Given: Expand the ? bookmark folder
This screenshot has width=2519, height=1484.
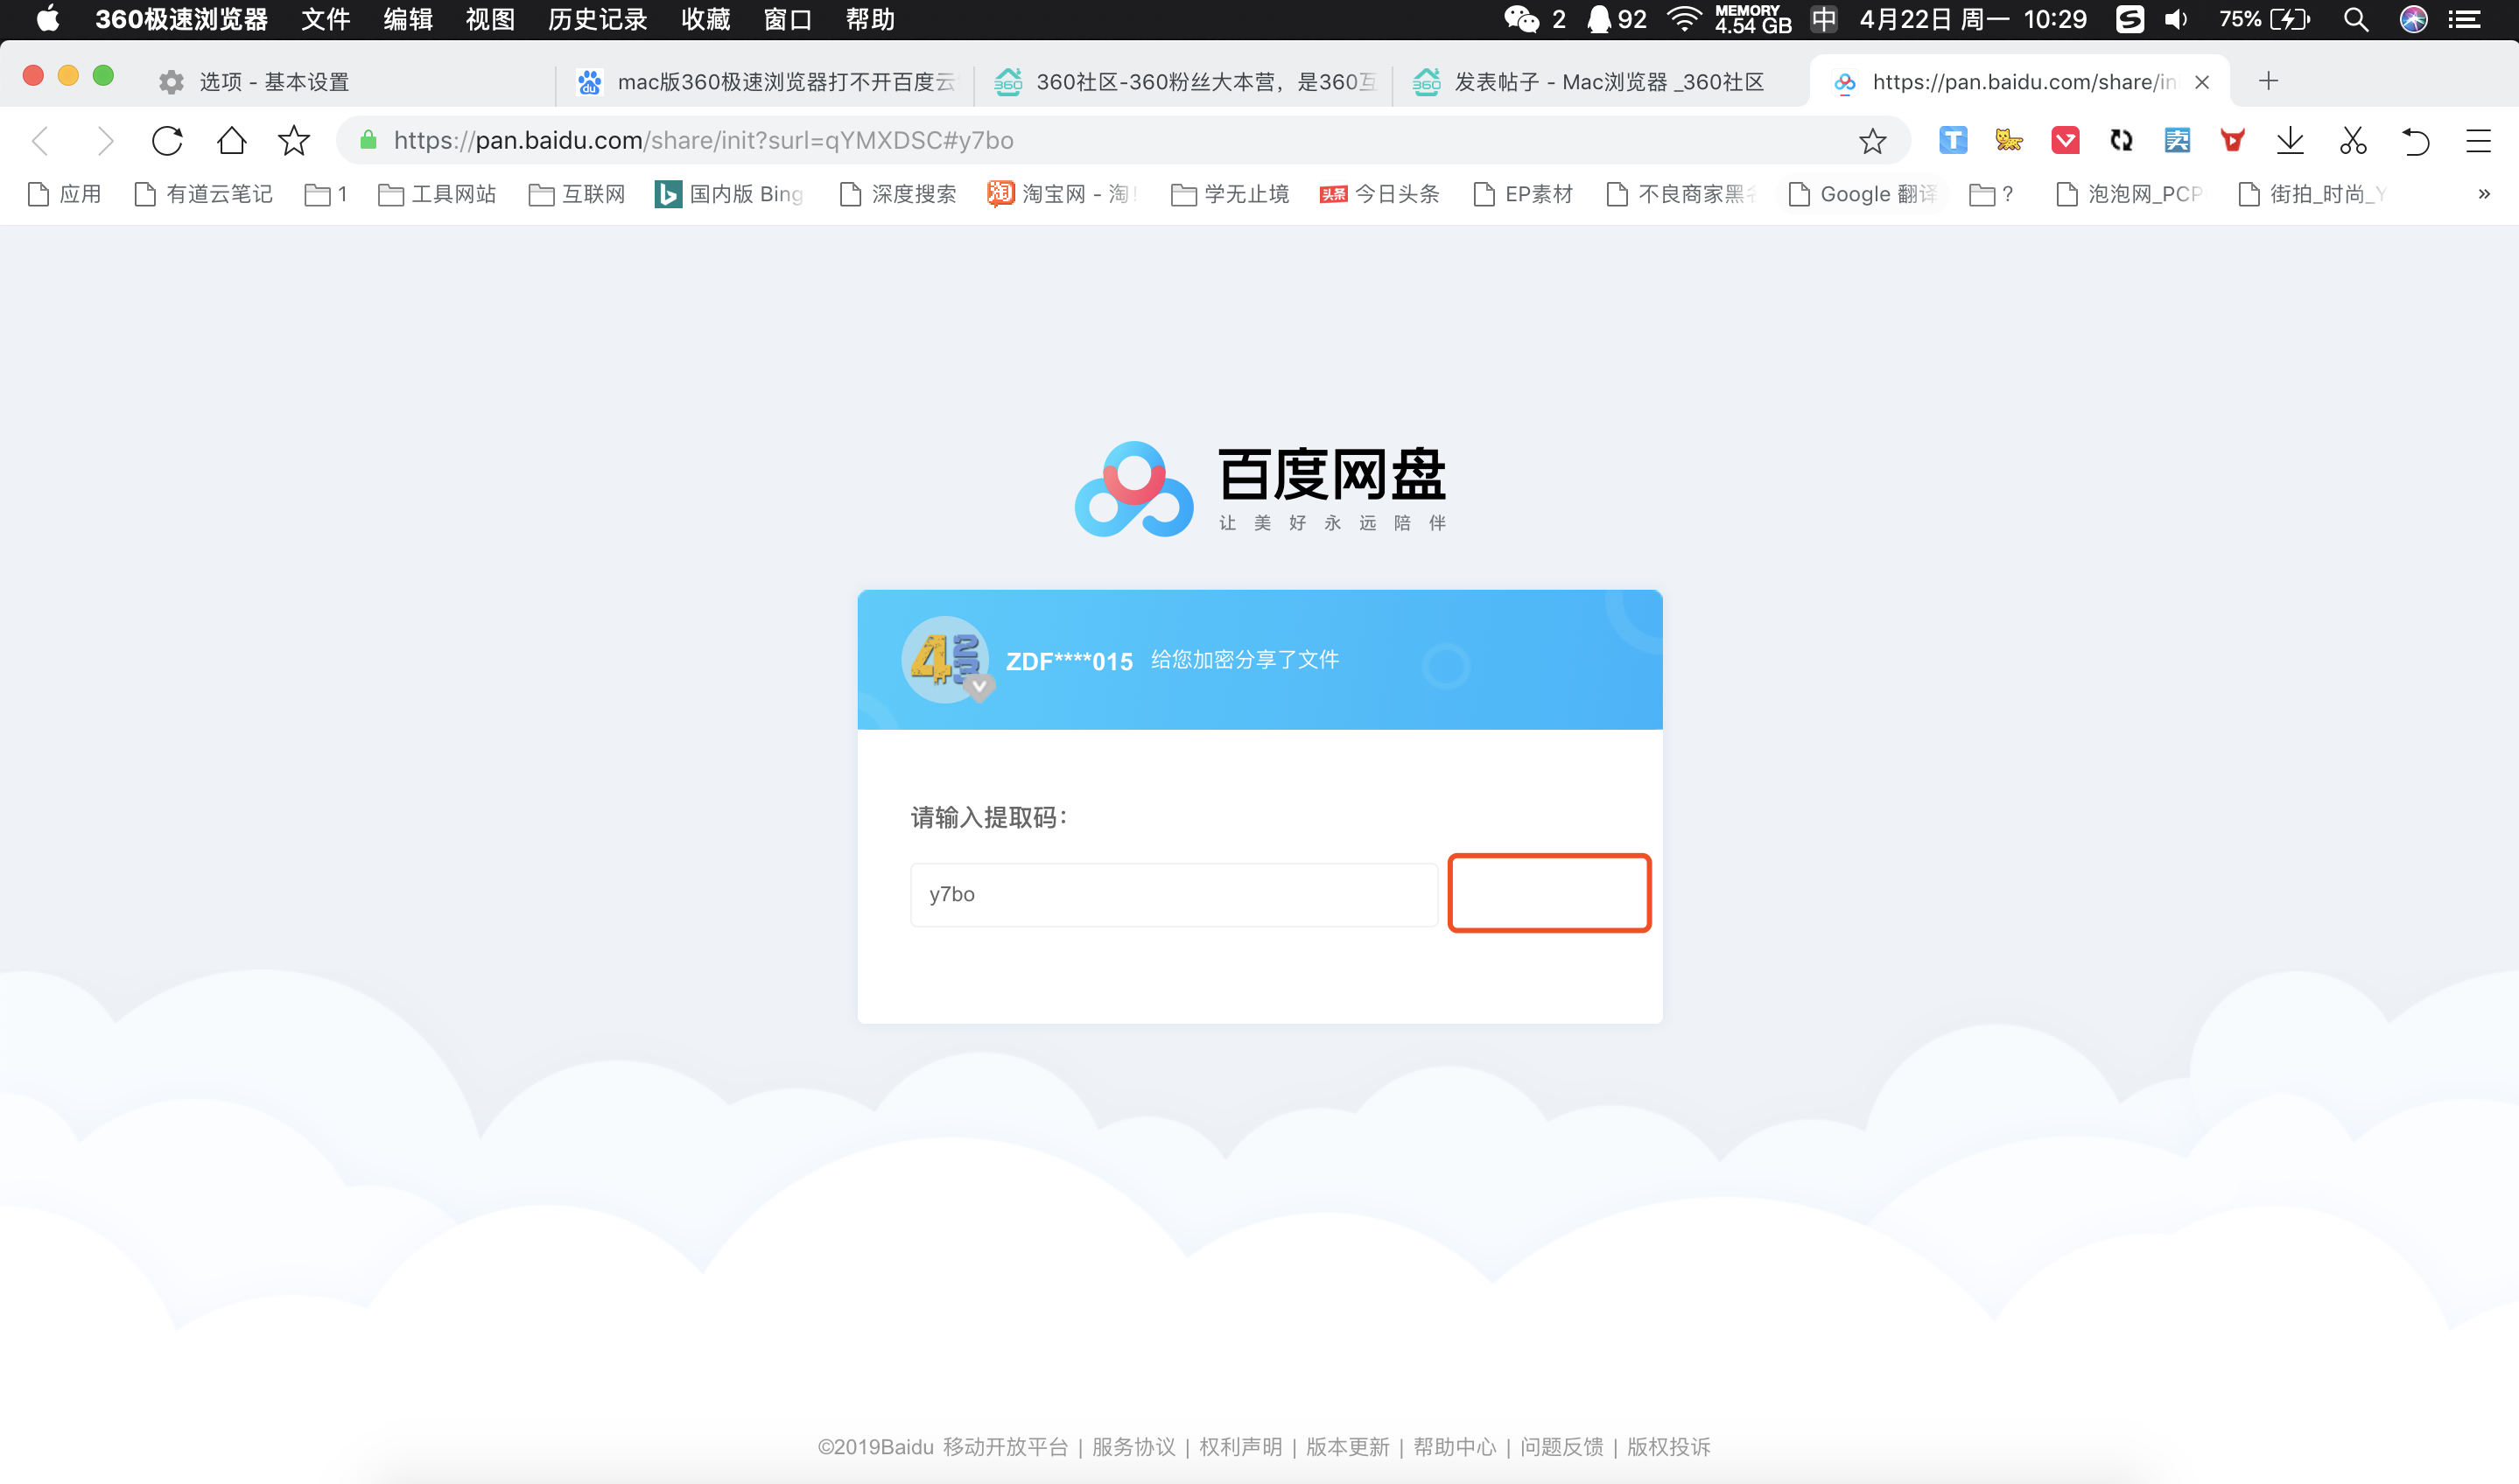Looking at the screenshot, I should tap(1991, 194).
